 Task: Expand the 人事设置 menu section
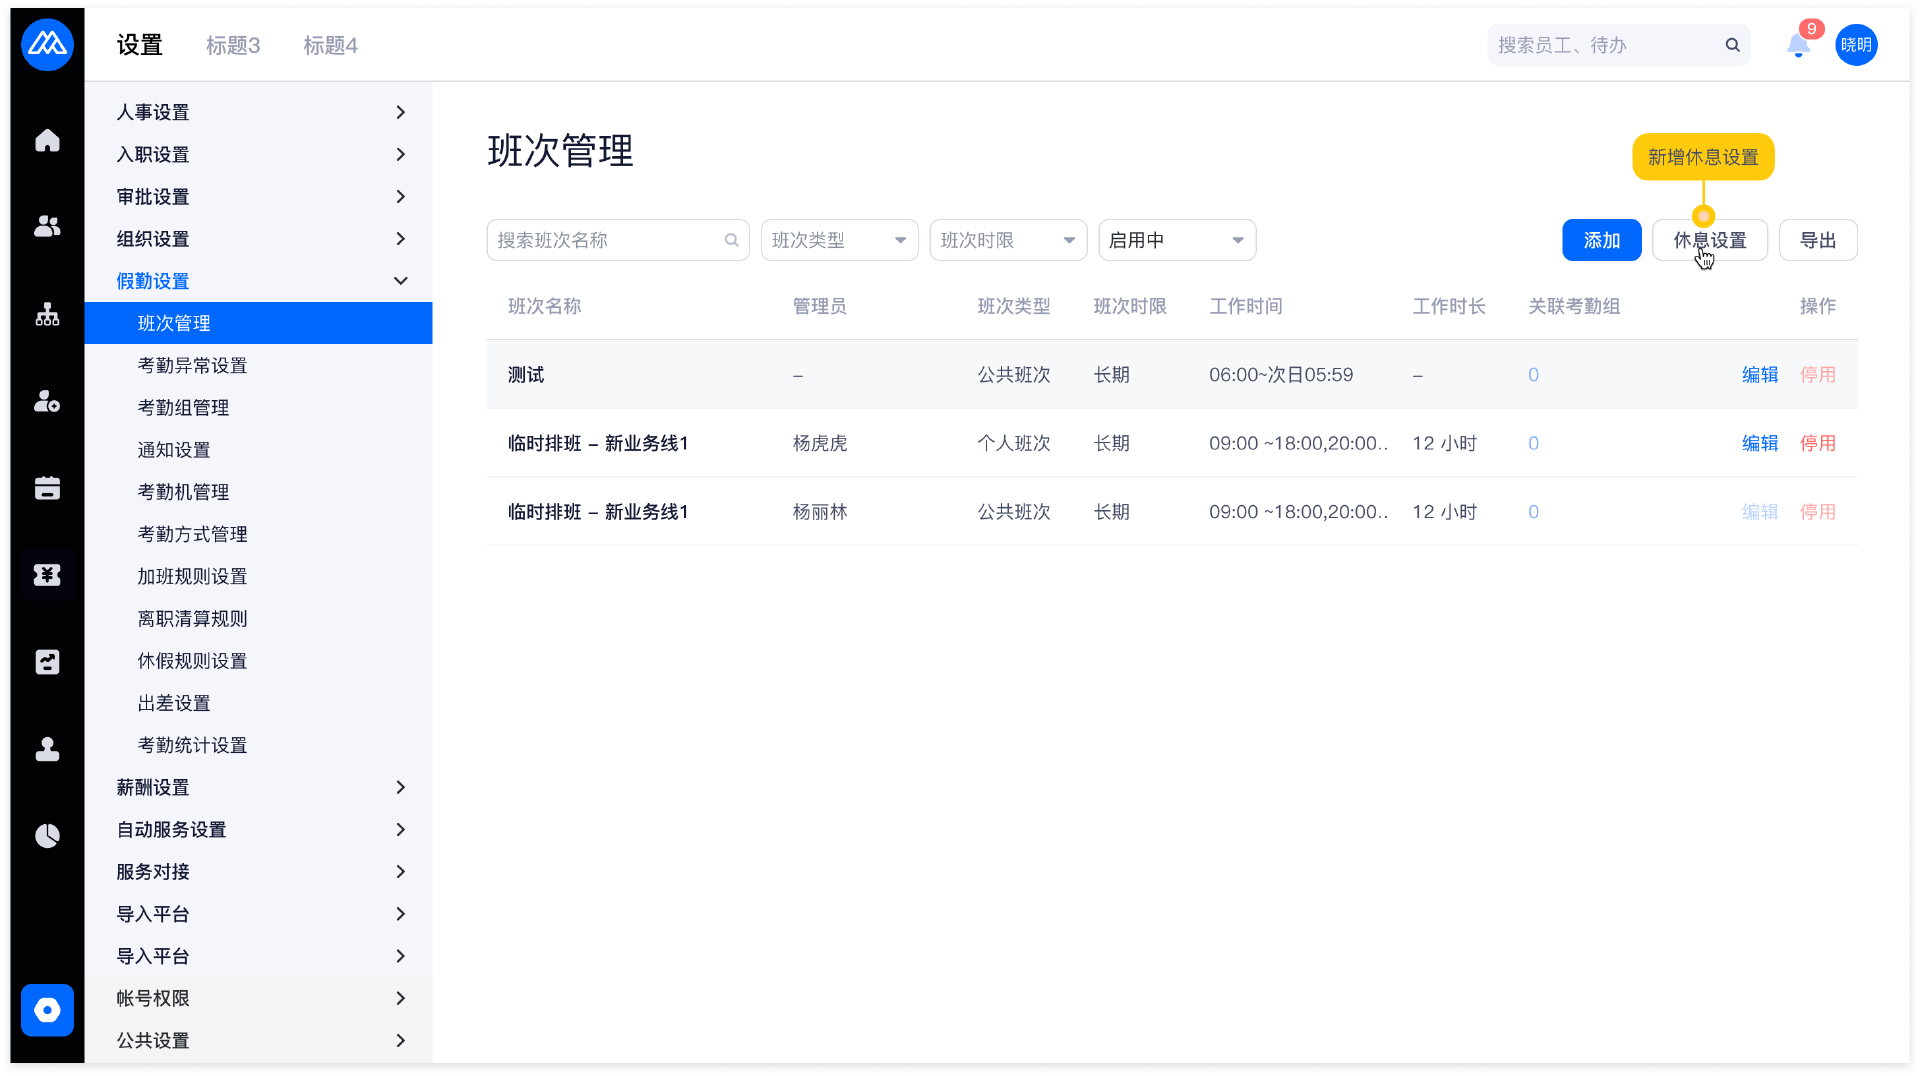(x=258, y=113)
